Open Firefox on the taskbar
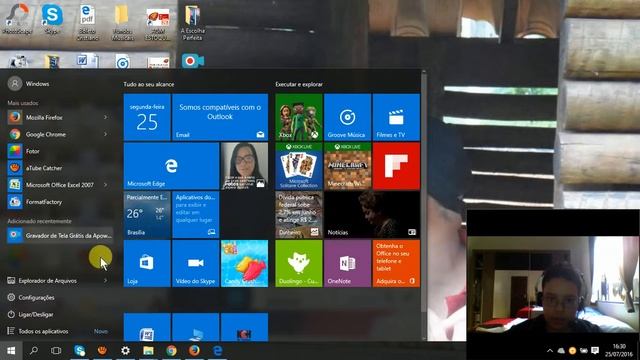640x360 pixels. (x=194, y=351)
